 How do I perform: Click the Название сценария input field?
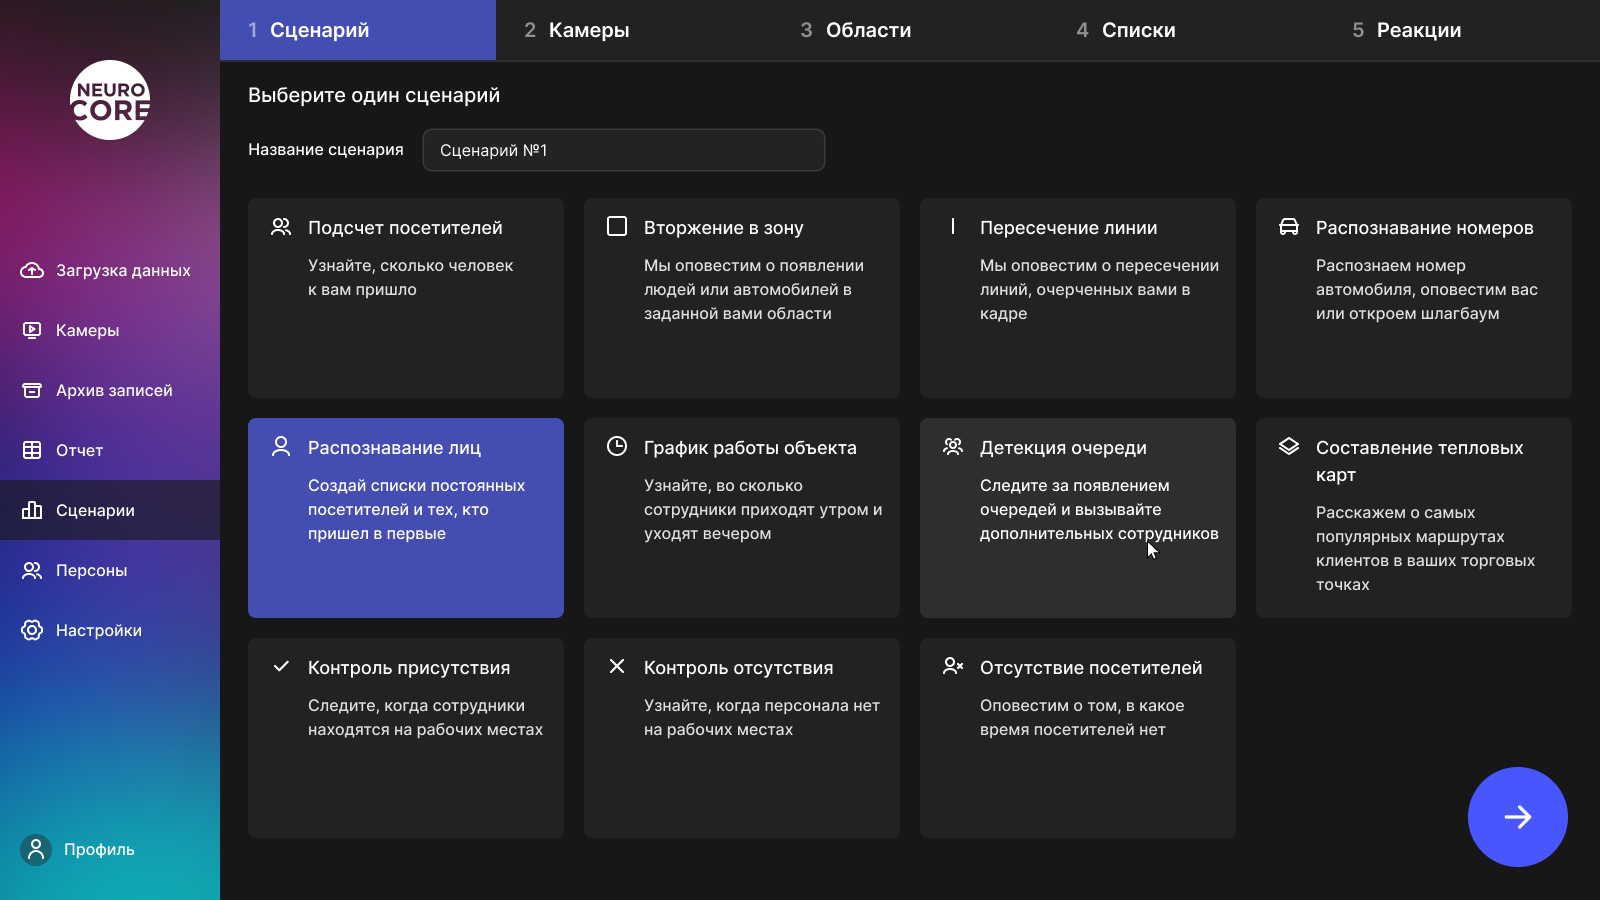(624, 150)
